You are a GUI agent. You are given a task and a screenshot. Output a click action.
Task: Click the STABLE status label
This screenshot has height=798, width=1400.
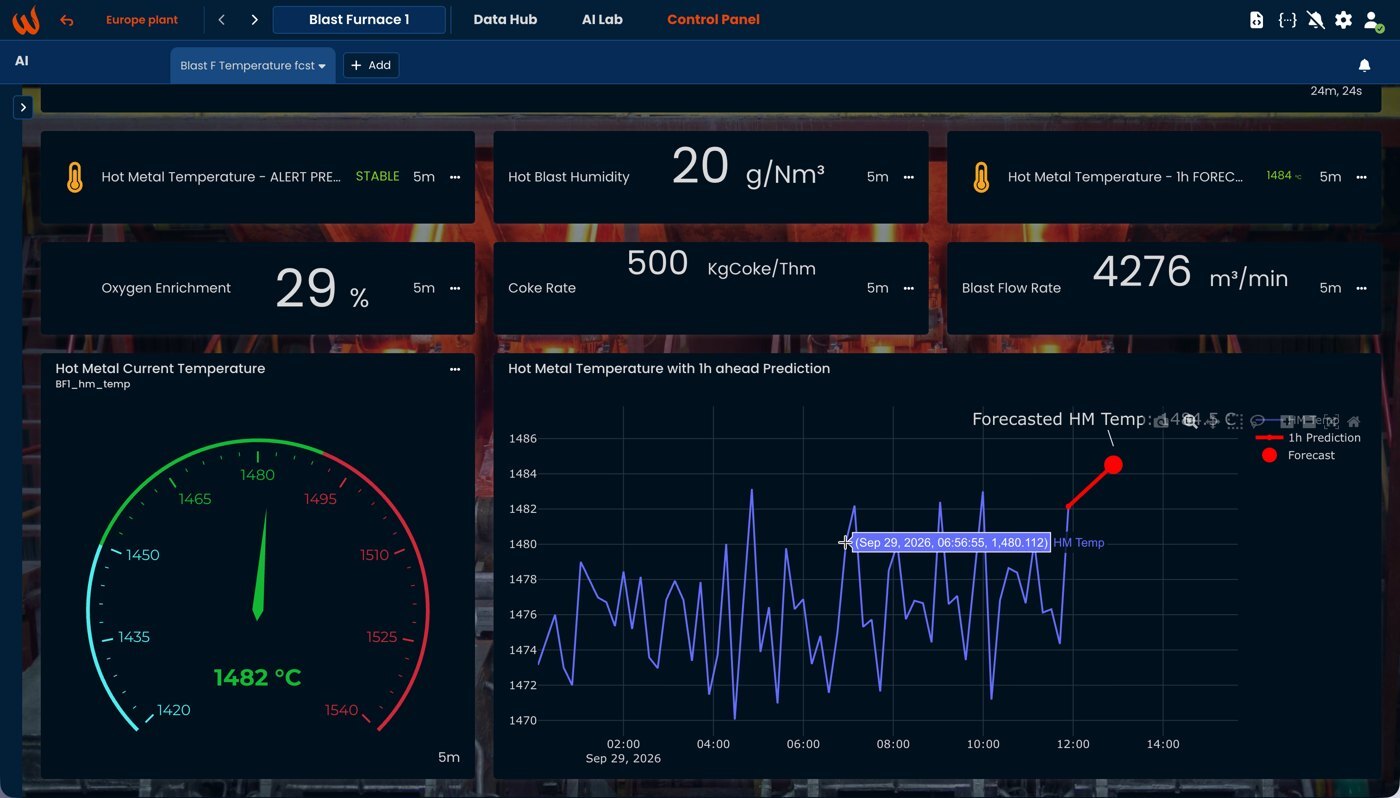(x=377, y=176)
